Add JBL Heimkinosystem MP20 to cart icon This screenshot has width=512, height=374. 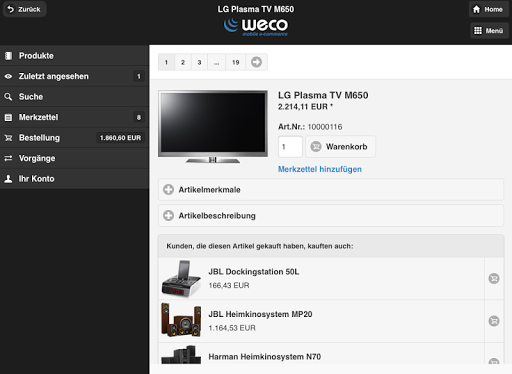tap(494, 321)
